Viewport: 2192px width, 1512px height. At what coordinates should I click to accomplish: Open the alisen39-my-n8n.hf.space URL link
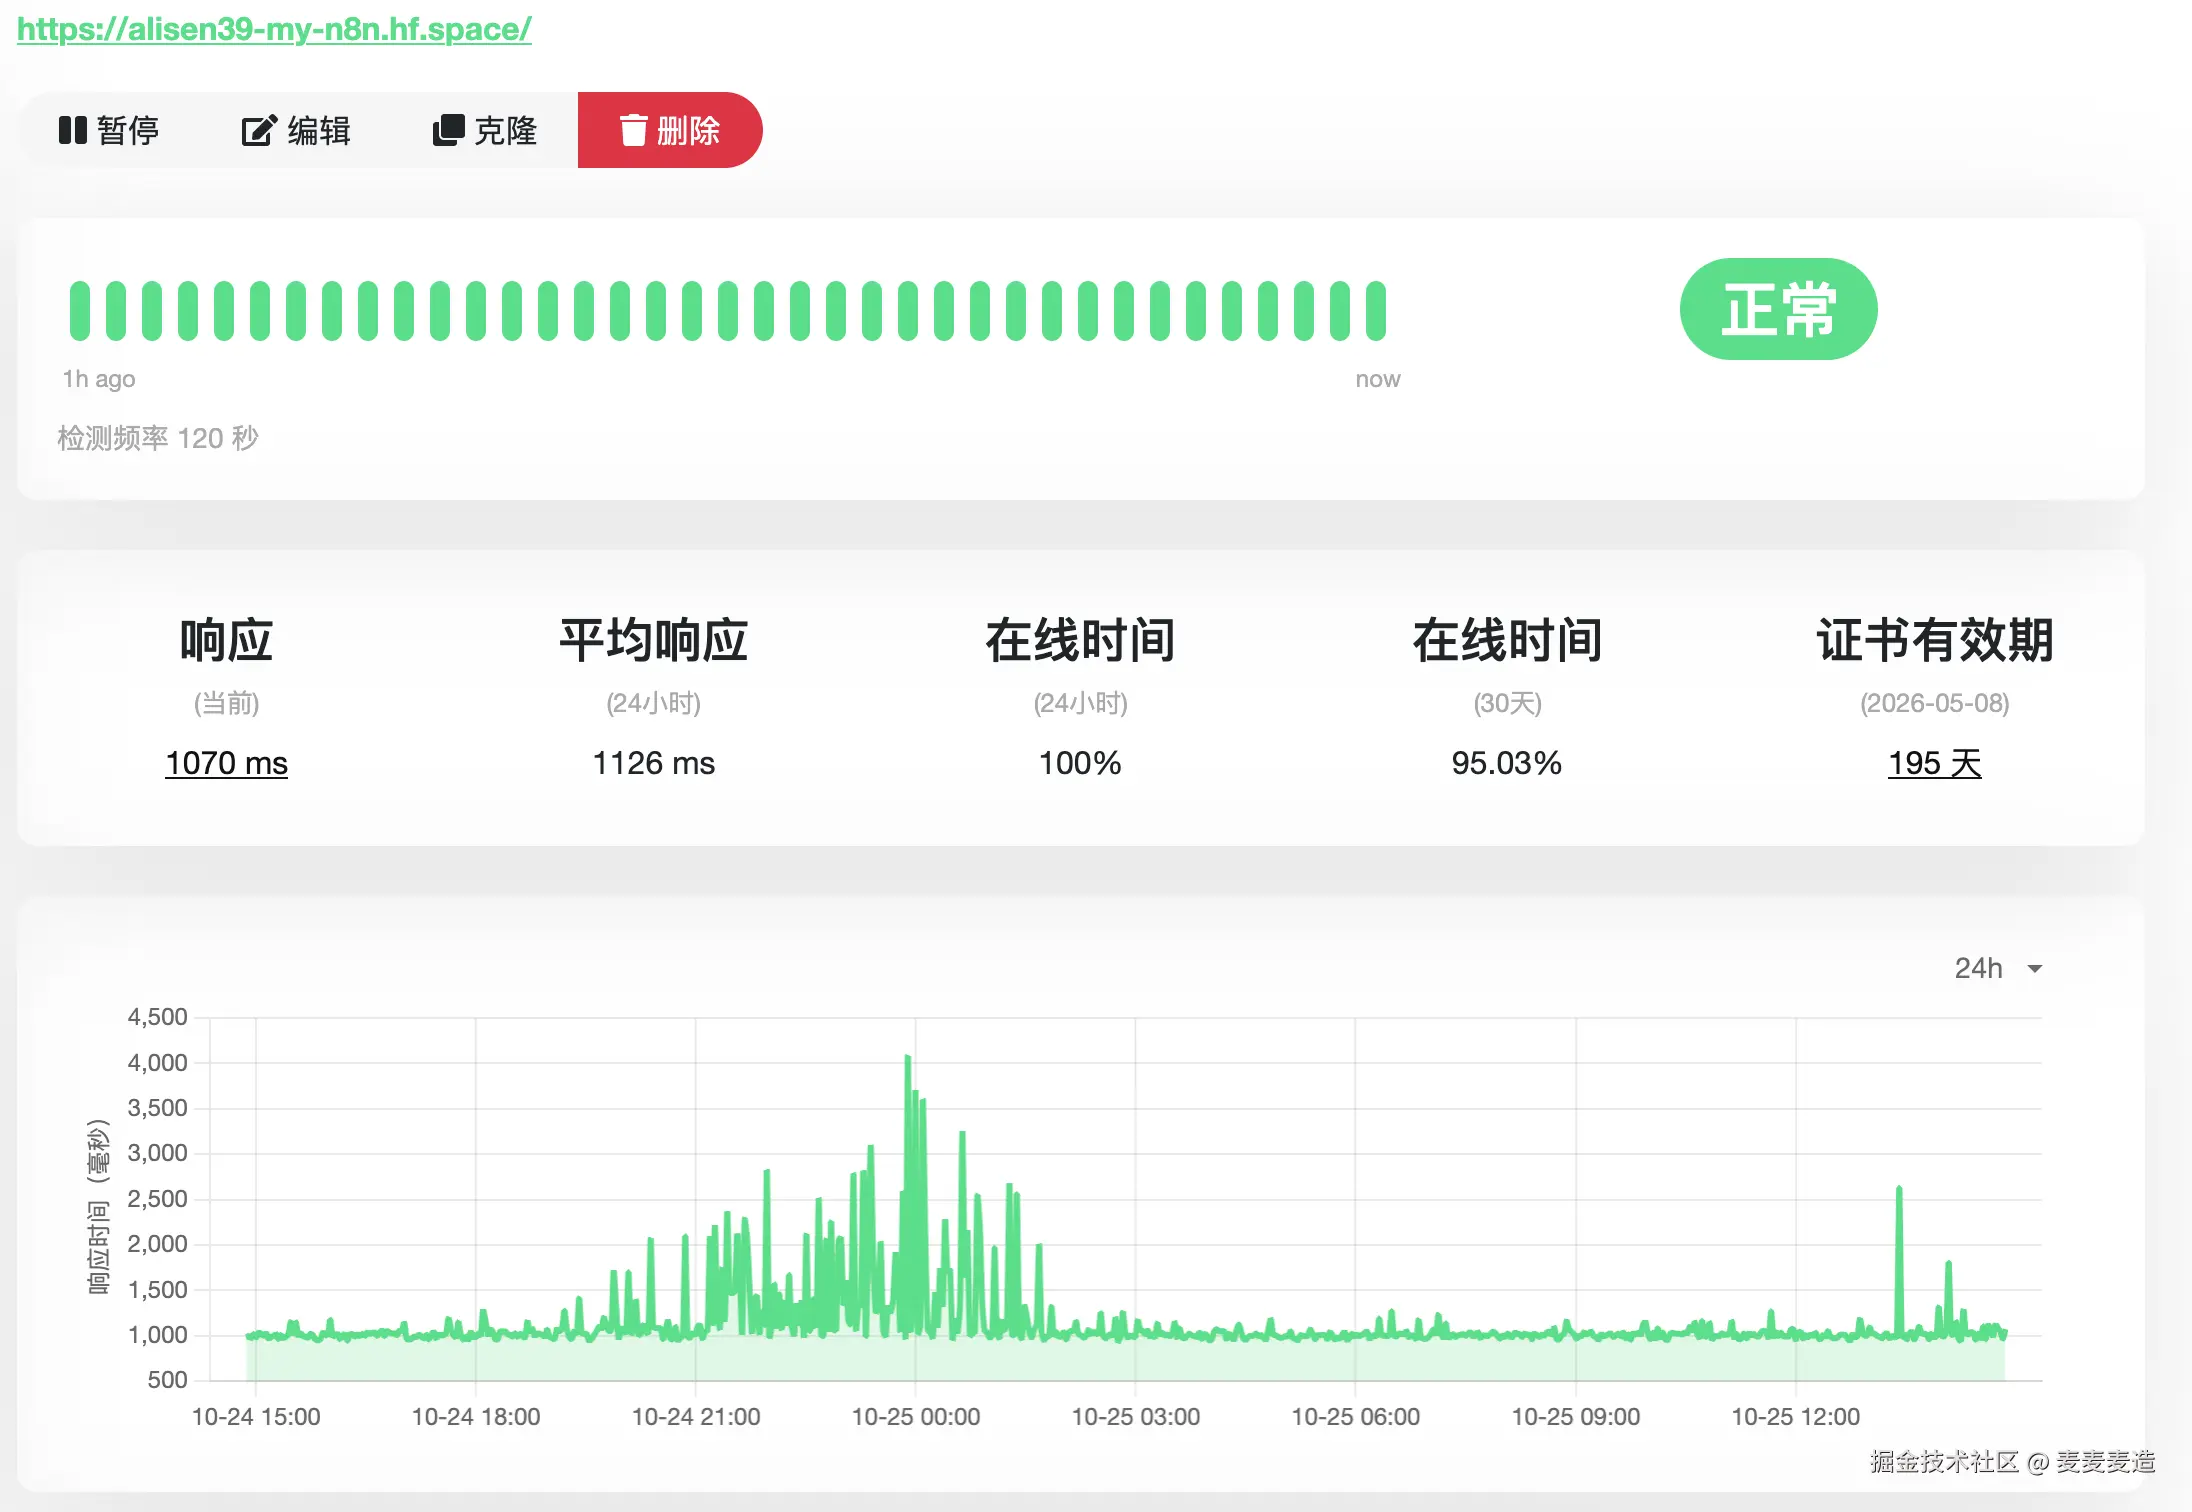[x=274, y=28]
